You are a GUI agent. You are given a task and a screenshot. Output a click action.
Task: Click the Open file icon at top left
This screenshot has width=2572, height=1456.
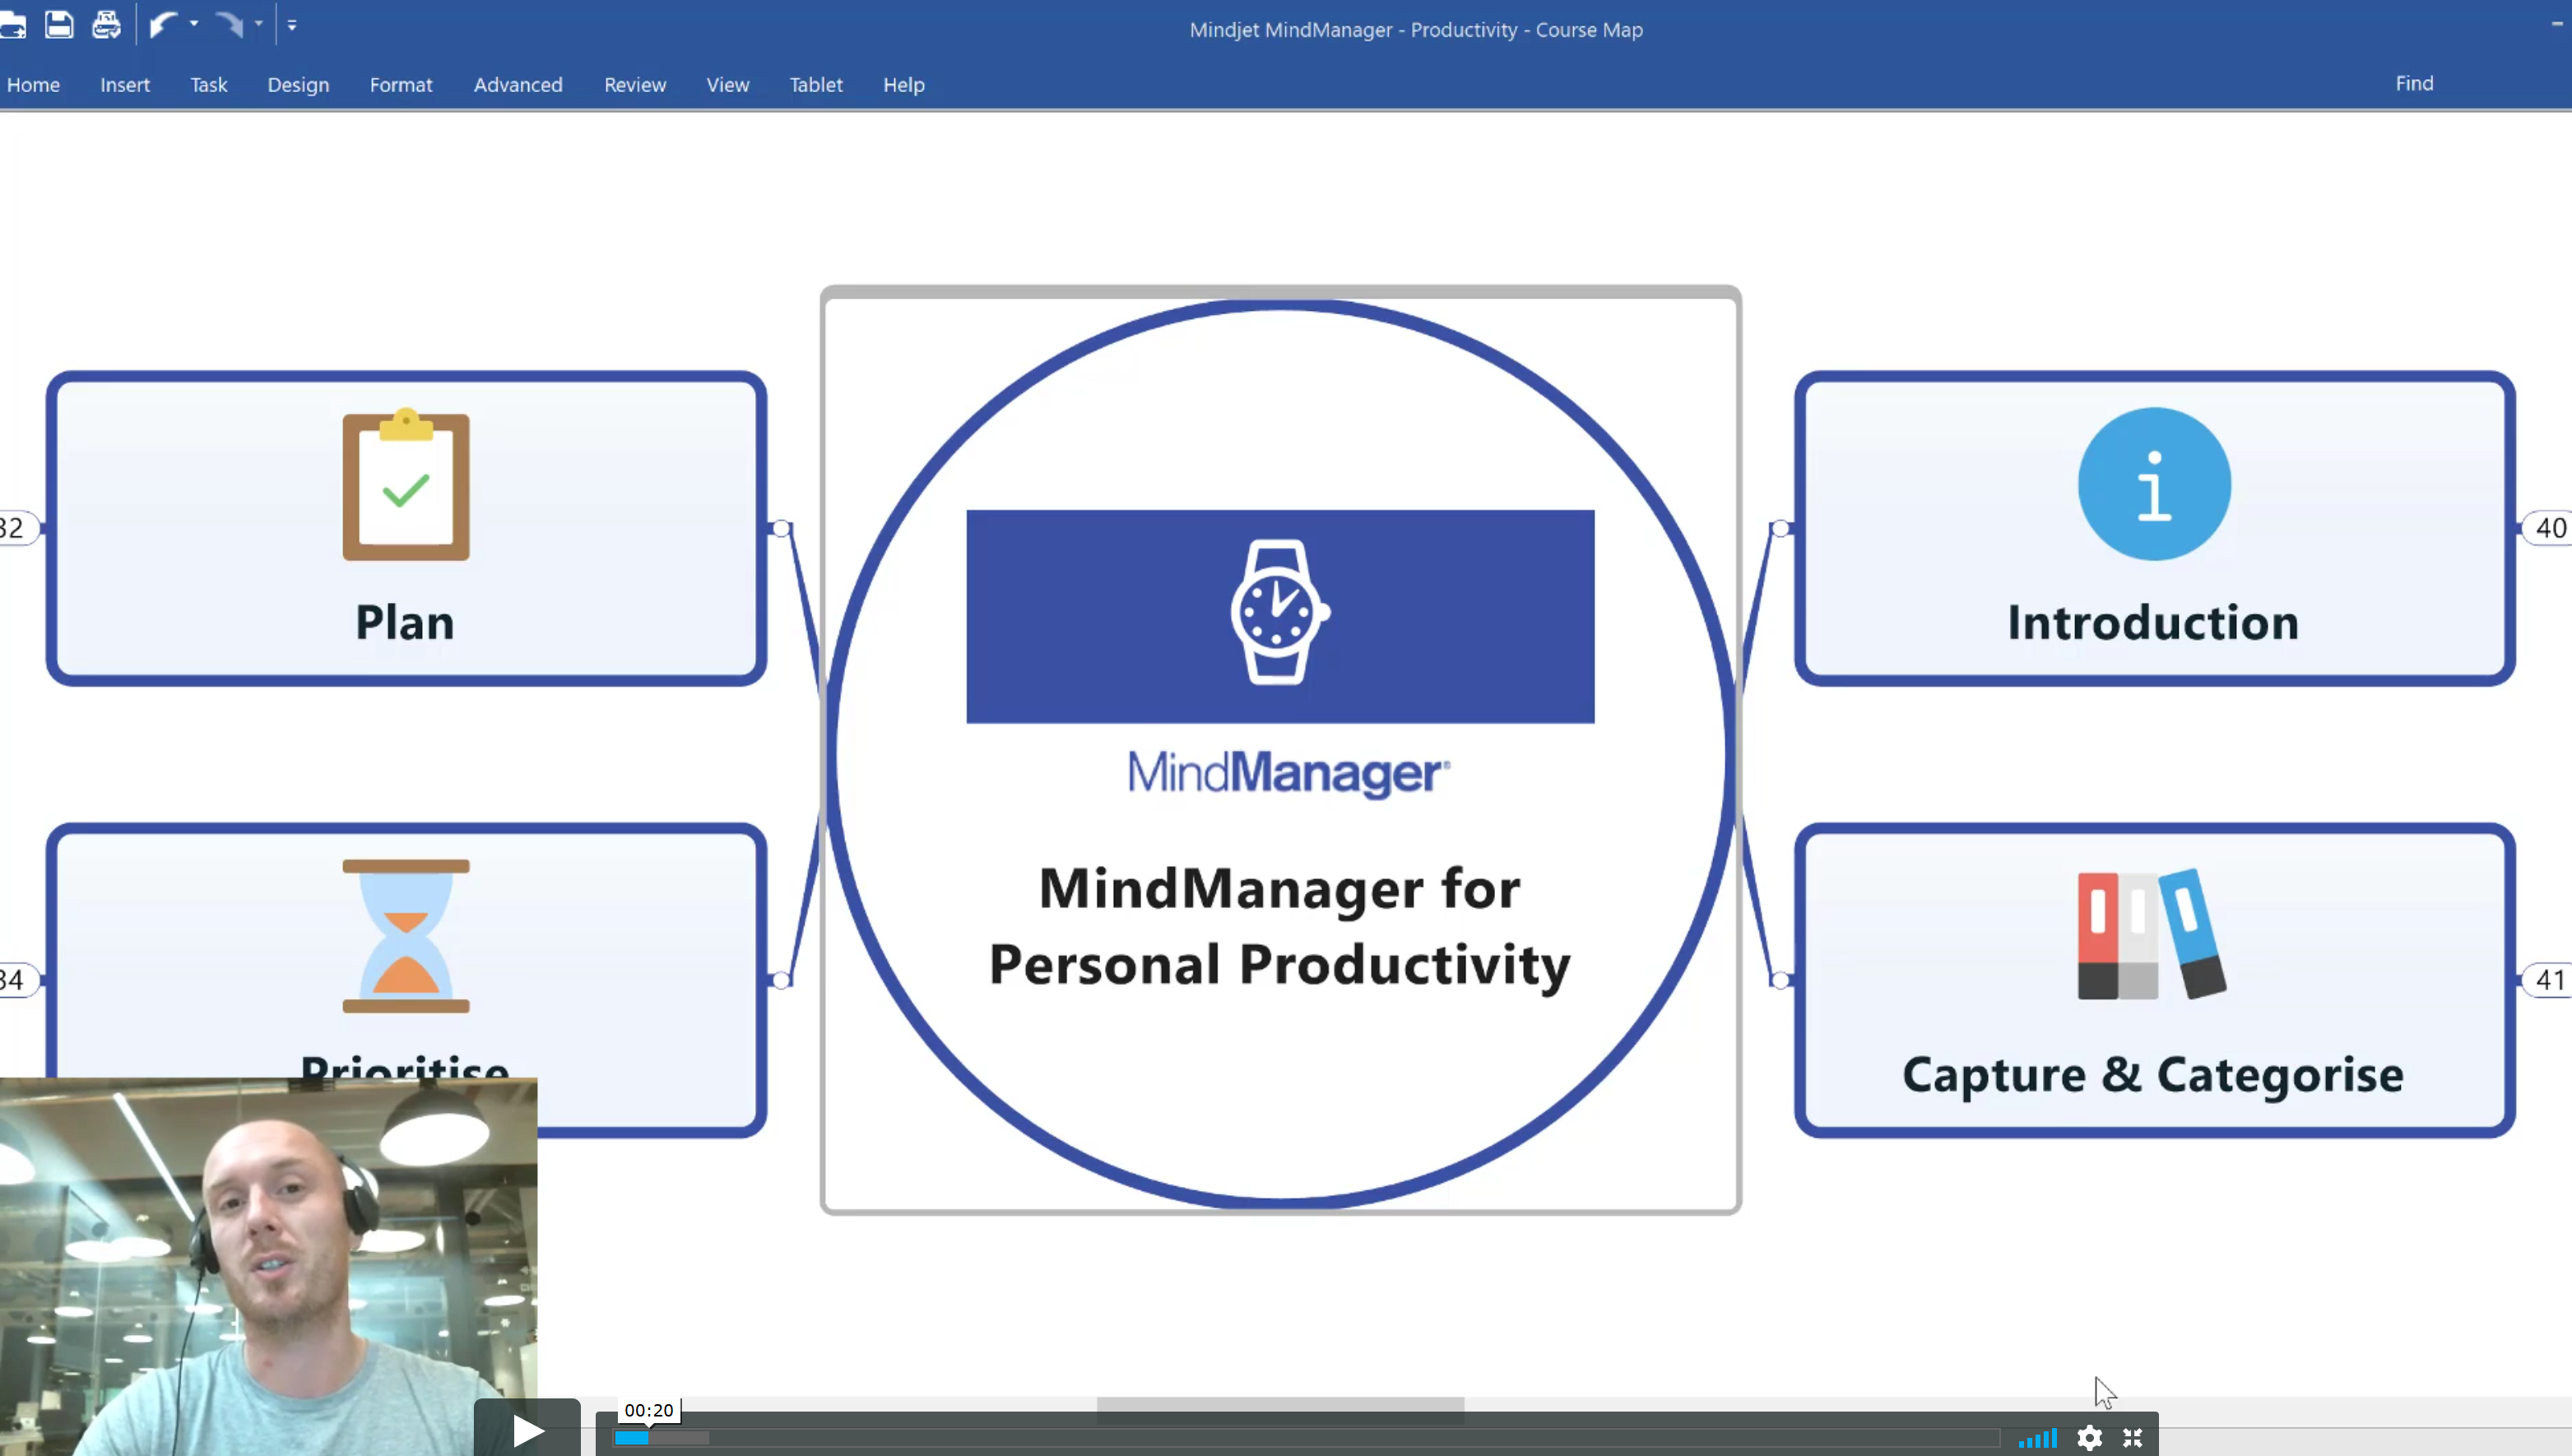tap(12, 25)
